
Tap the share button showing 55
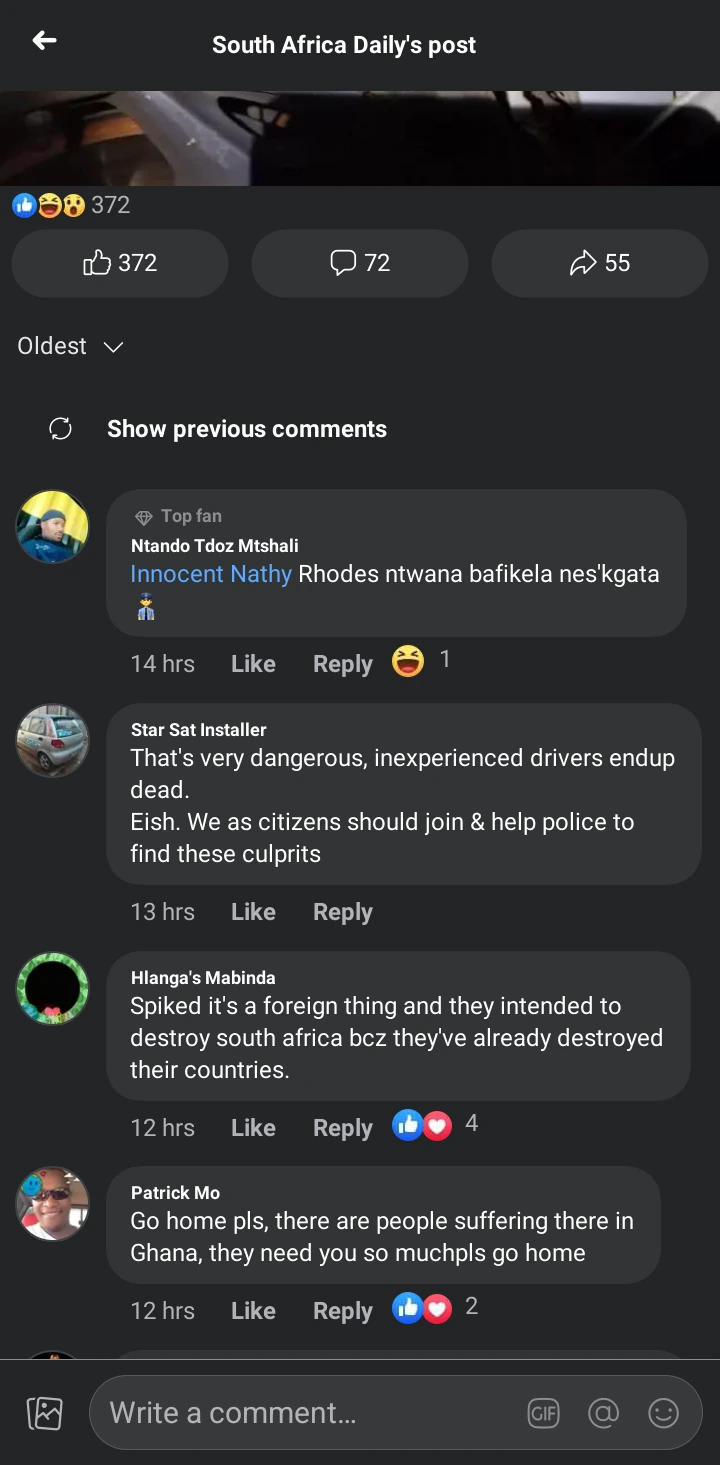[x=600, y=263]
